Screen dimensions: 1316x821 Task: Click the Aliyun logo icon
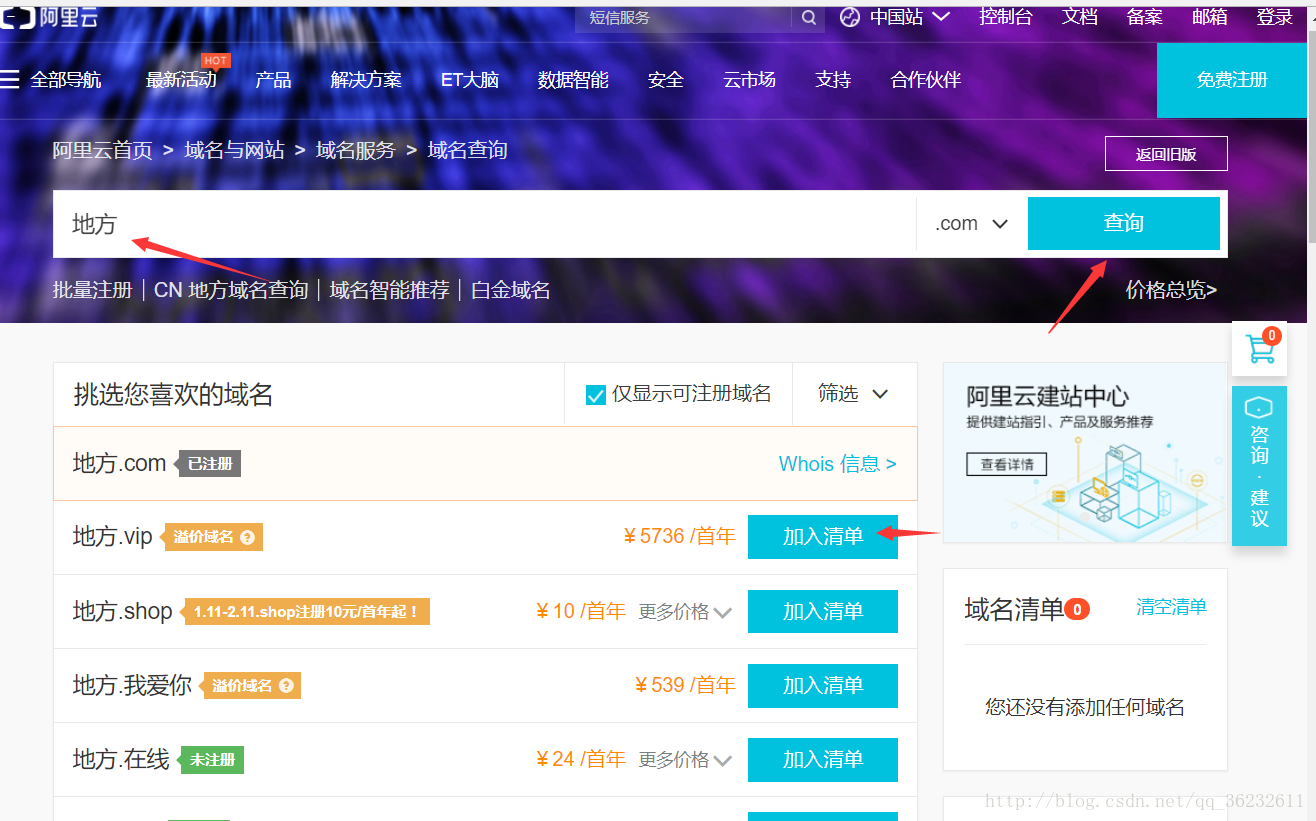(18, 17)
